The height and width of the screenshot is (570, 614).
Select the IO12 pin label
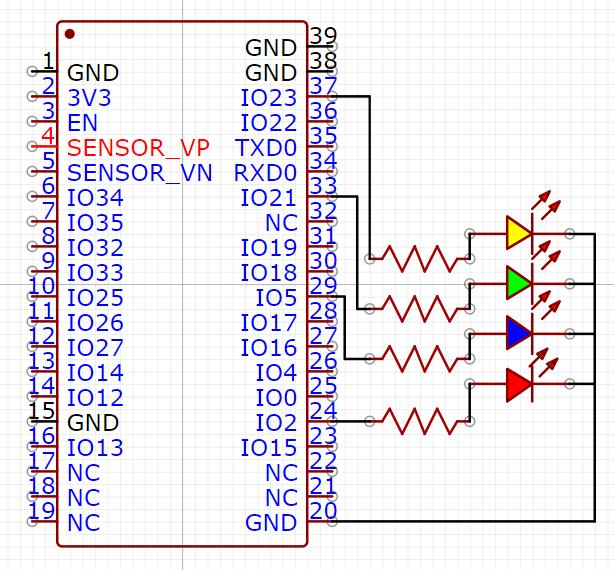(95, 398)
